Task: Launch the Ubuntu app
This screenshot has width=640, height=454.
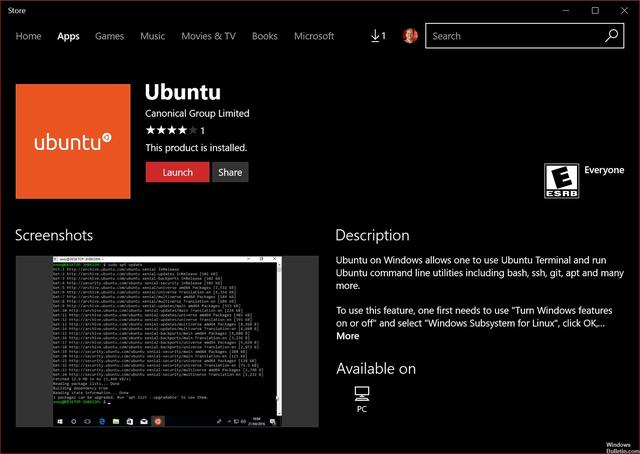Action: coord(178,172)
